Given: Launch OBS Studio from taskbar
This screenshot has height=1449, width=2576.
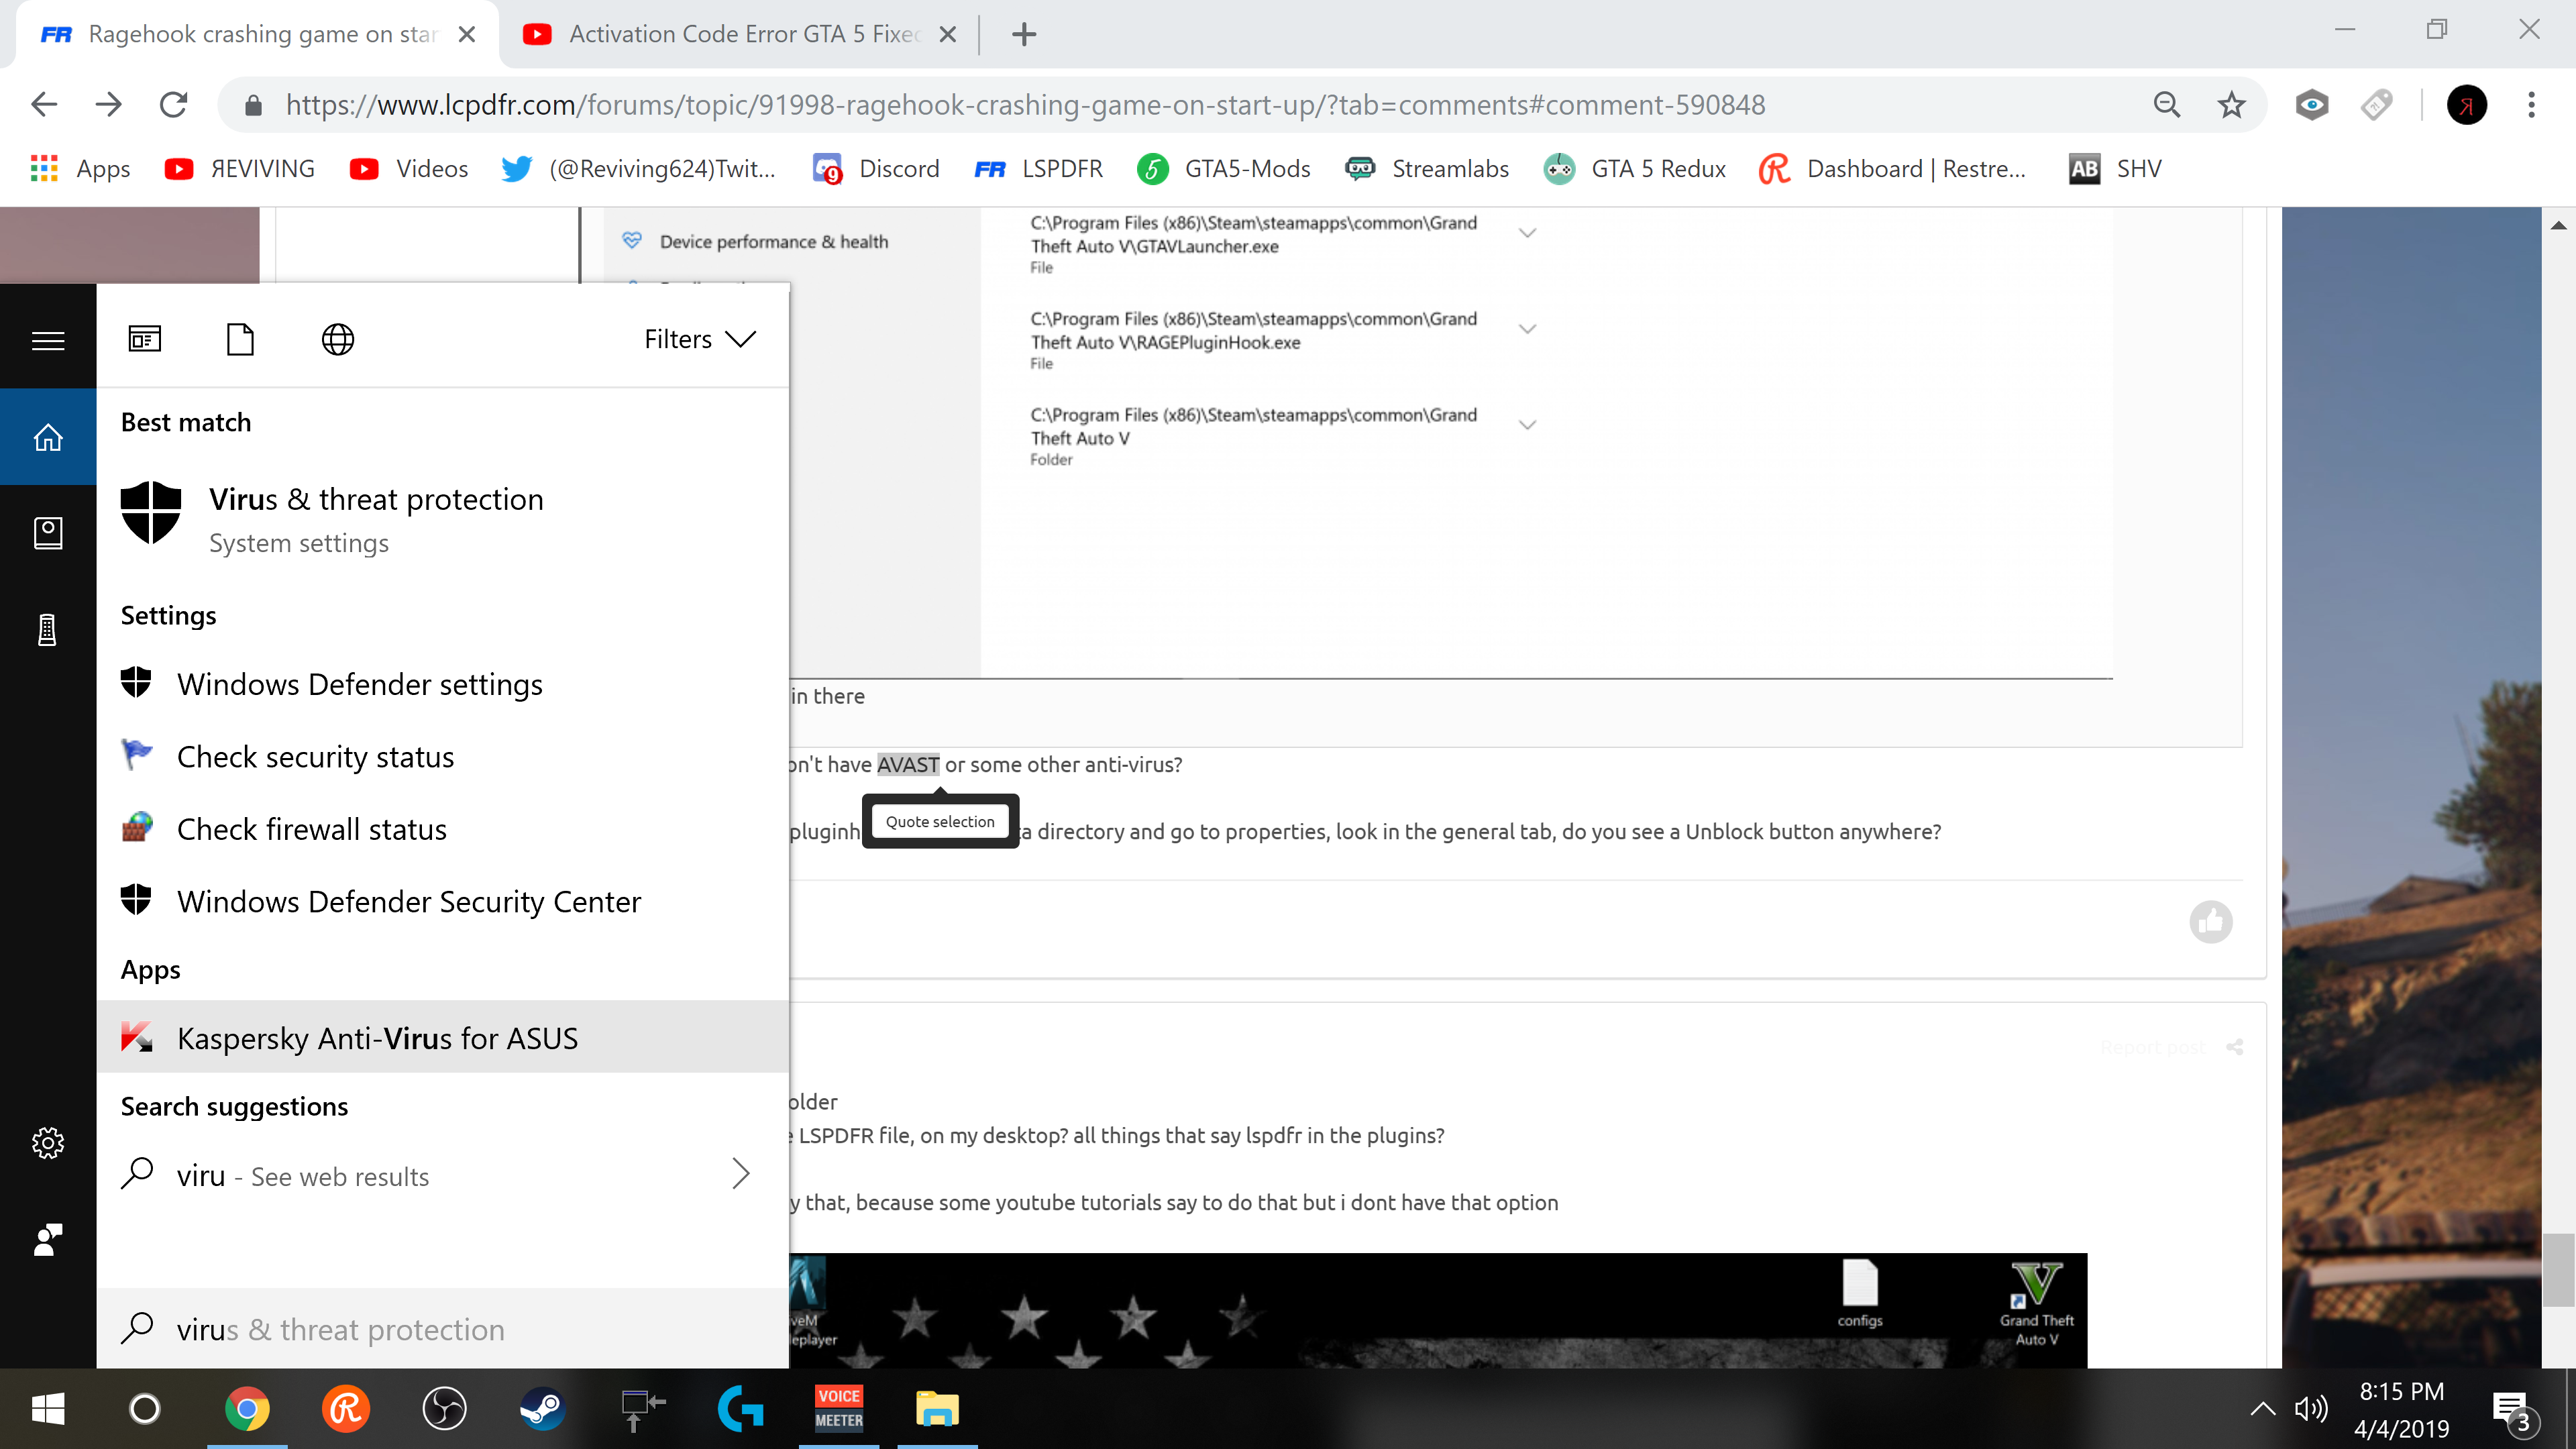Looking at the screenshot, I should 444,1409.
